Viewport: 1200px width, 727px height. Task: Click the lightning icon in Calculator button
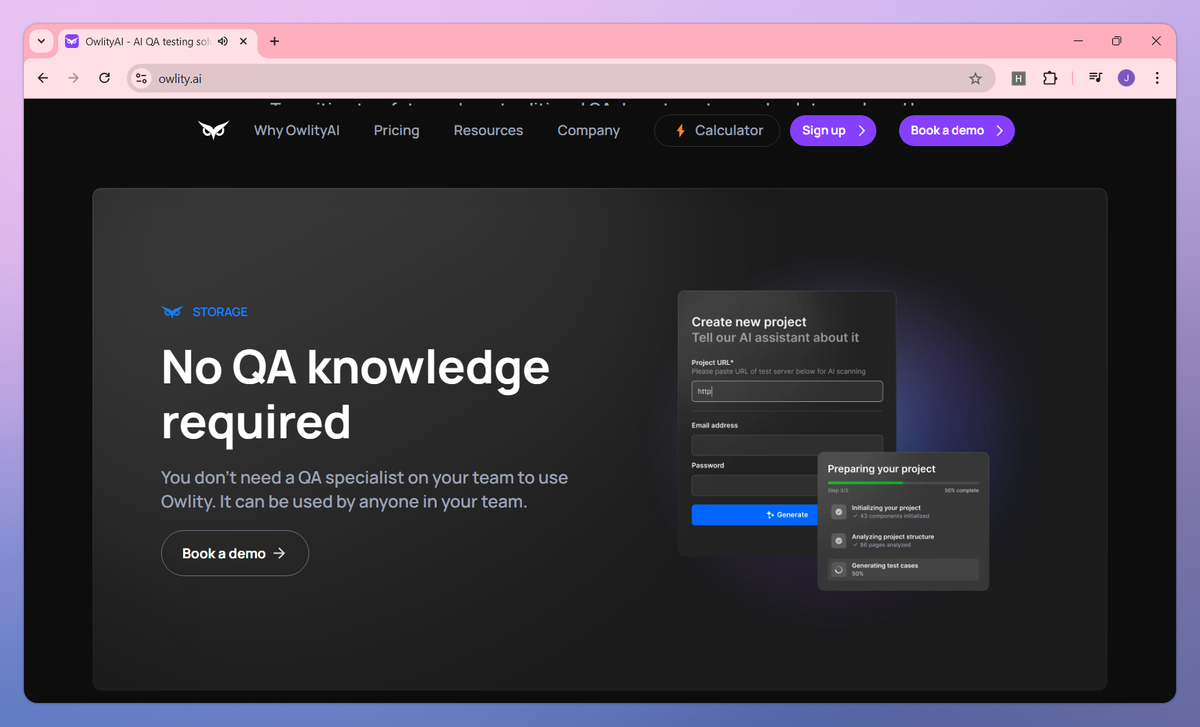coord(680,130)
